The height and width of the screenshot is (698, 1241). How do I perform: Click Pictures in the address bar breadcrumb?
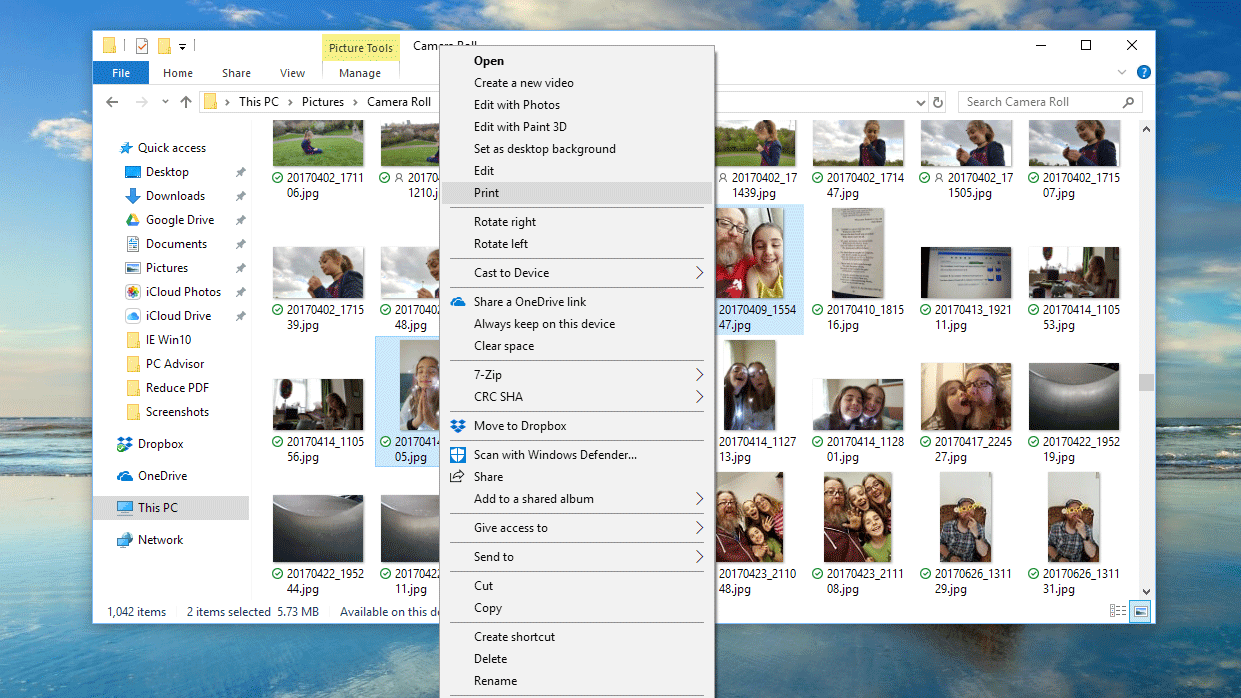[323, 102]
